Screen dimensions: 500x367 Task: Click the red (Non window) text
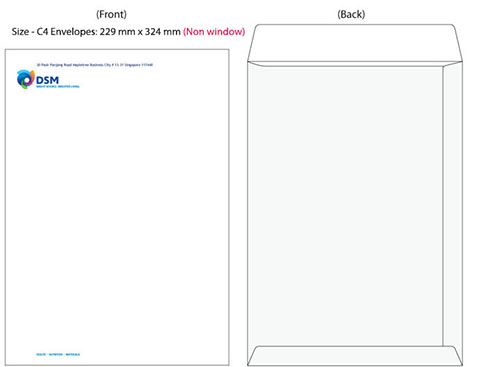214,32
